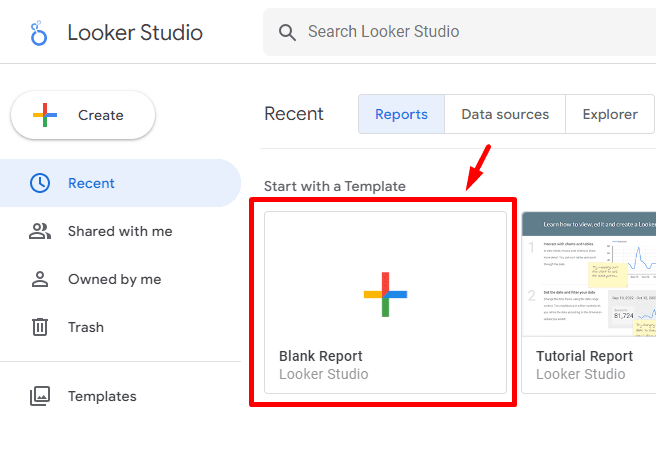Open the Explorer tab
656x449 pixels.
609,114
